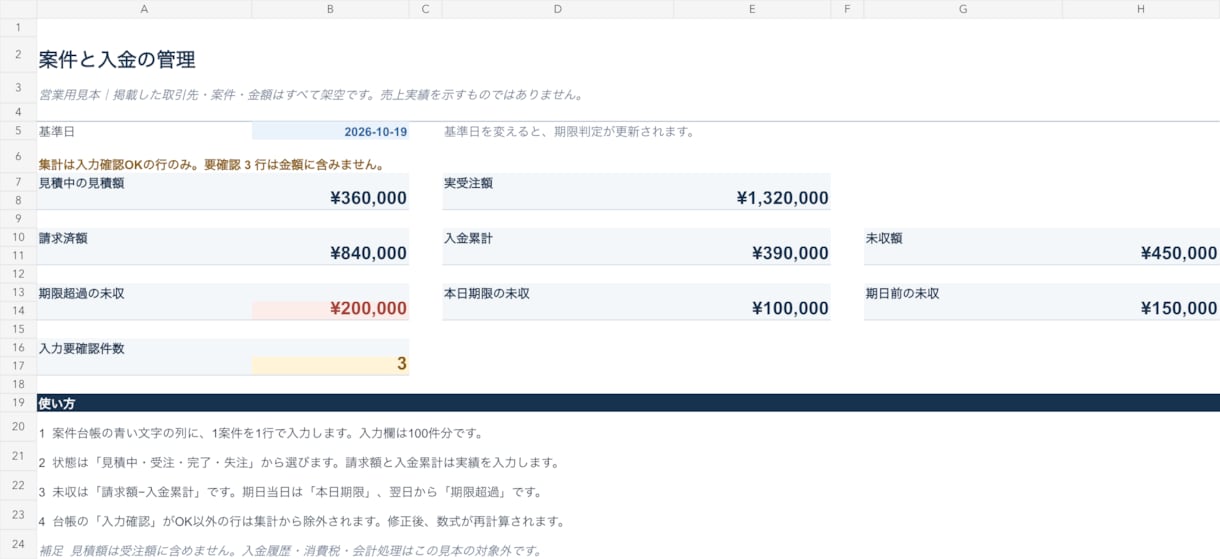Screen dimensions: 1220x559
Task: Select the 期限超過の未収 label
Action: pos(82,293)
